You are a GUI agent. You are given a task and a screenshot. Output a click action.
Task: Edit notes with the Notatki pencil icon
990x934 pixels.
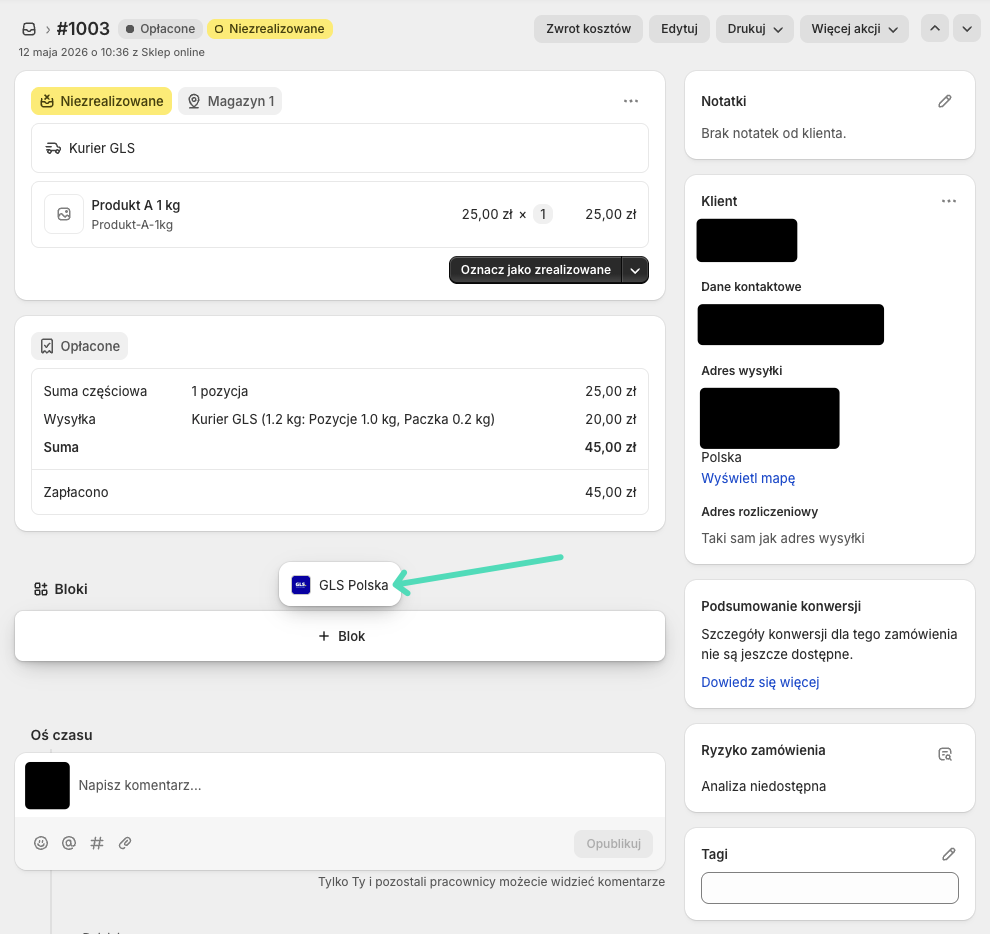pos(945,101)
